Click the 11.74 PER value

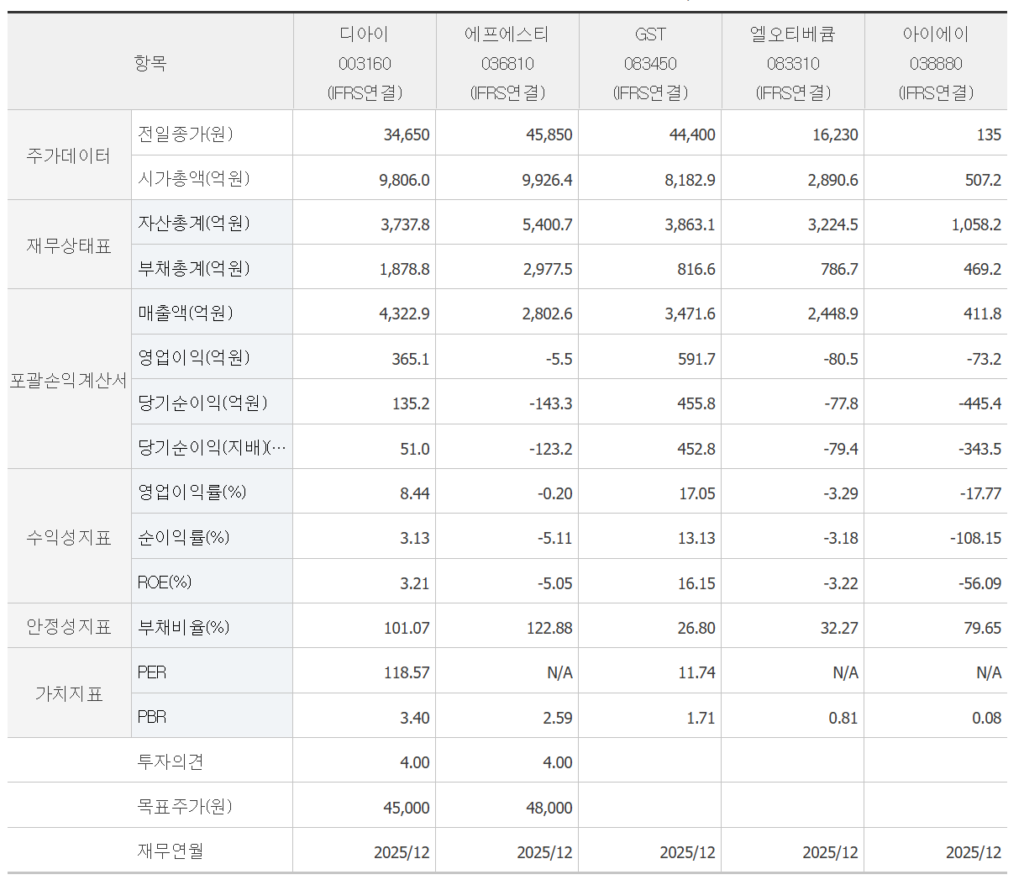tap(697, 673)
